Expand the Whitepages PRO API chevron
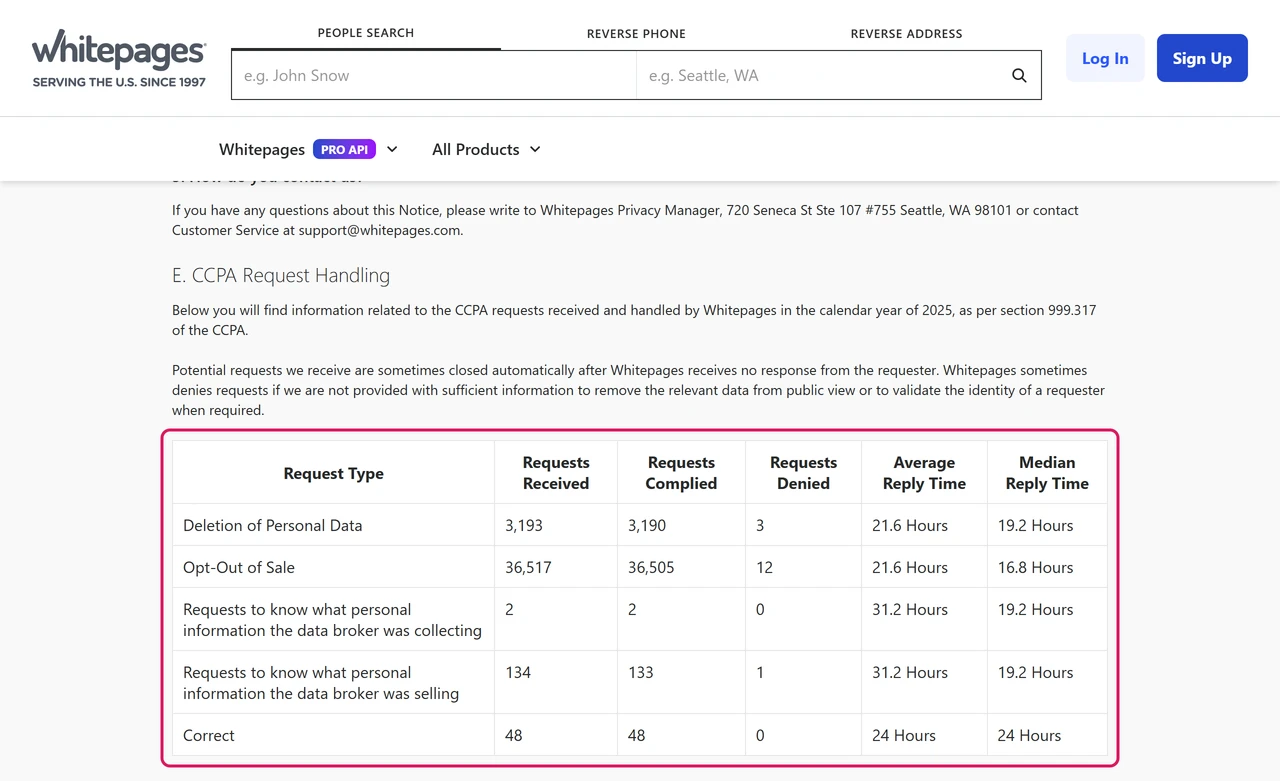Screen dimensions: 1280x781 [392, 149]
